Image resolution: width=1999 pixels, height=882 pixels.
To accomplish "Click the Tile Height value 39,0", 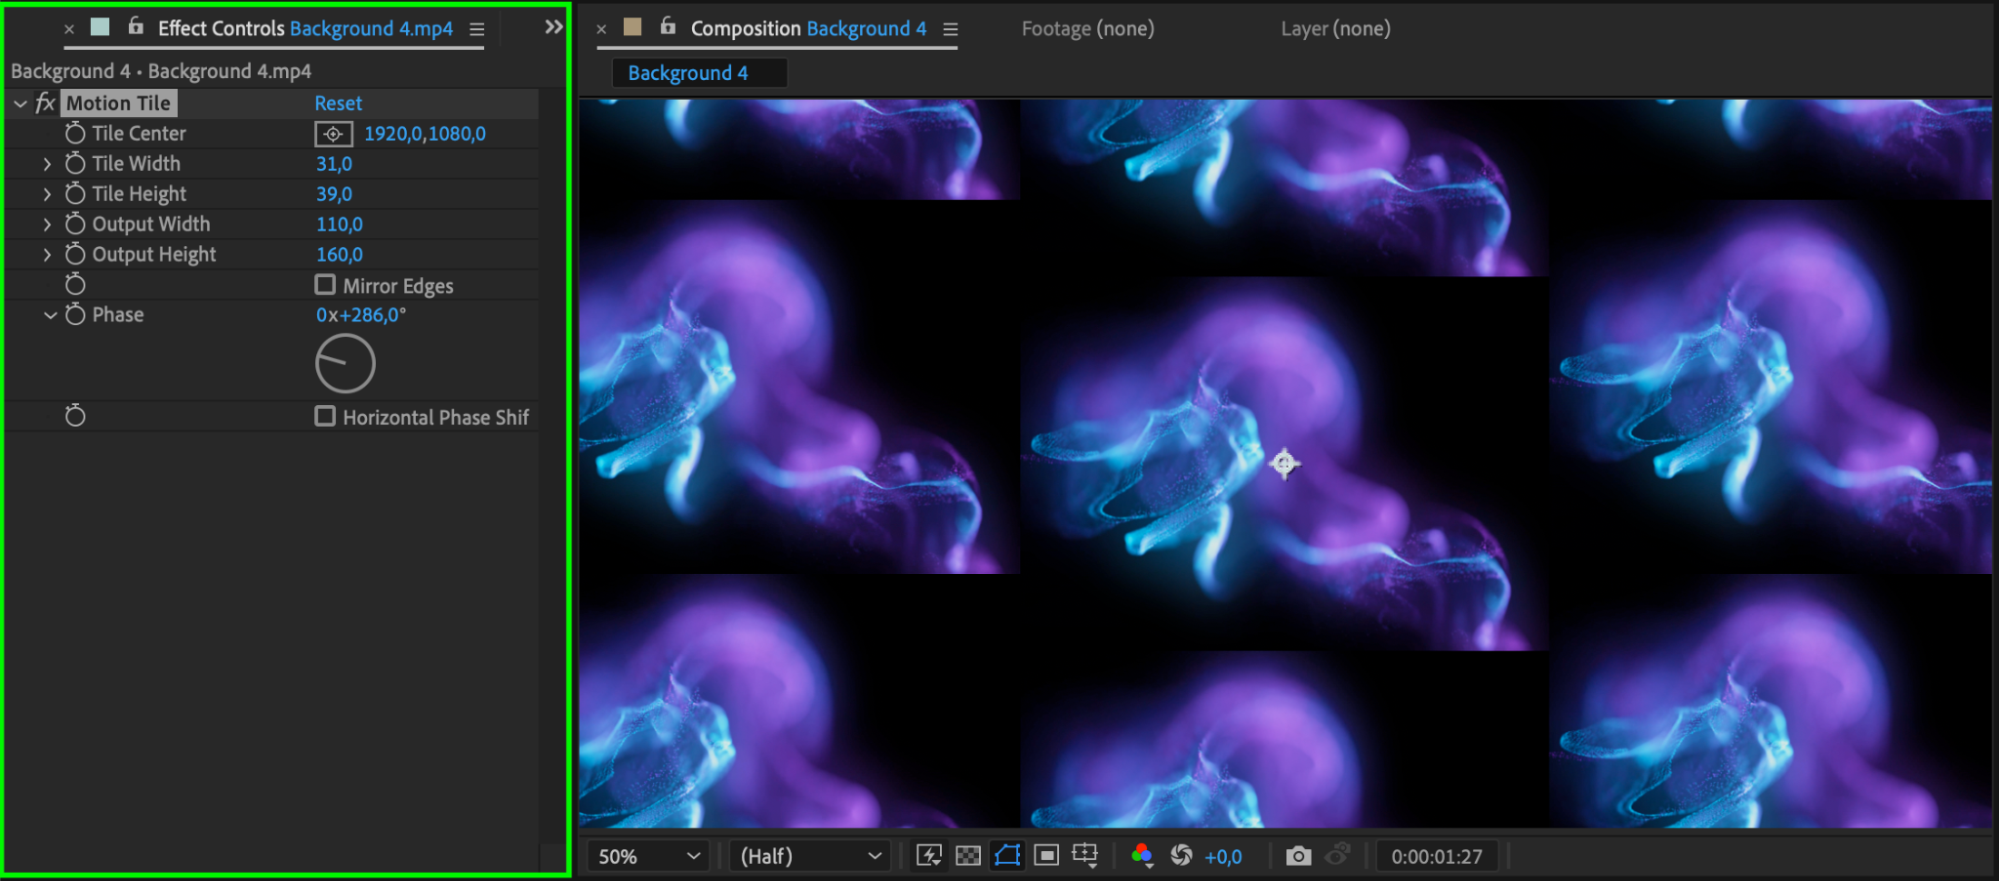I will point(334,193).
